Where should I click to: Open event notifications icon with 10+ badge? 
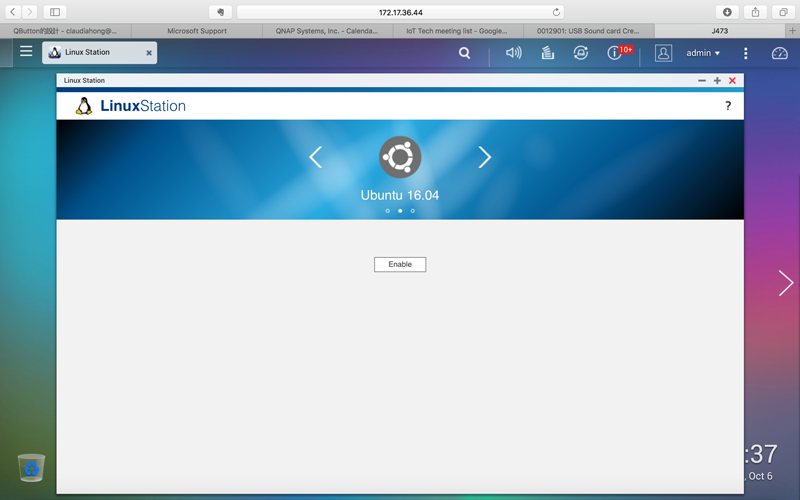[615, 53]
